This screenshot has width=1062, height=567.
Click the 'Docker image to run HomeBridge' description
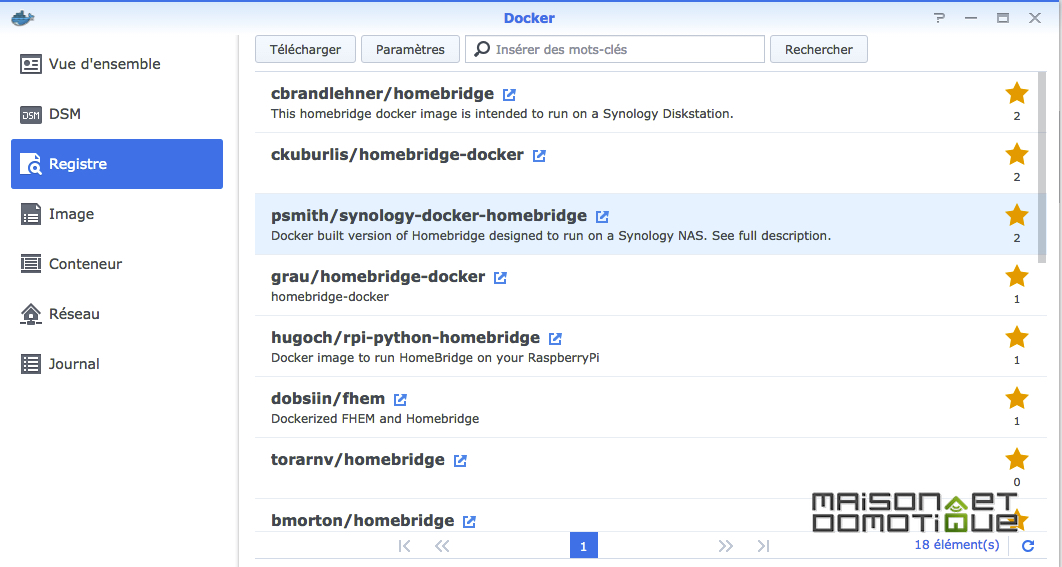(436, 358)
